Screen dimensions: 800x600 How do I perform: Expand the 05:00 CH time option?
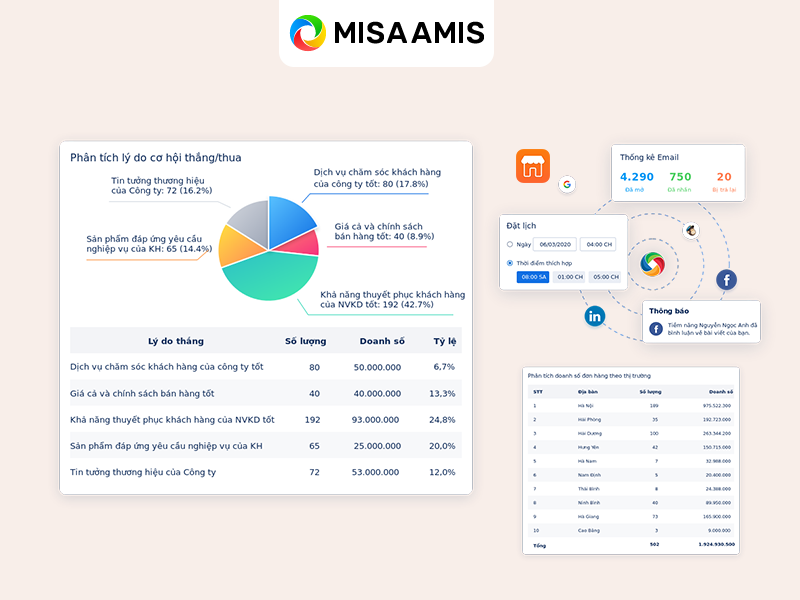click(x=605, y=277)
